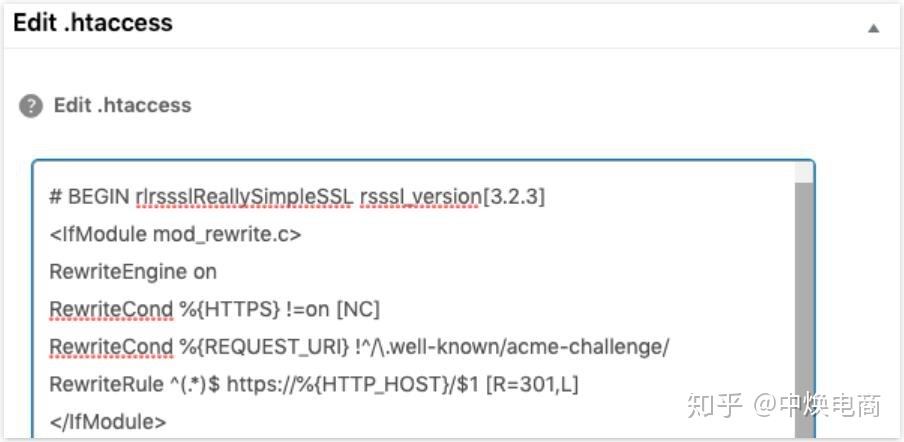
Task: Click the RewriteCond HTTPS condition line
Action: tap(214, 310)
